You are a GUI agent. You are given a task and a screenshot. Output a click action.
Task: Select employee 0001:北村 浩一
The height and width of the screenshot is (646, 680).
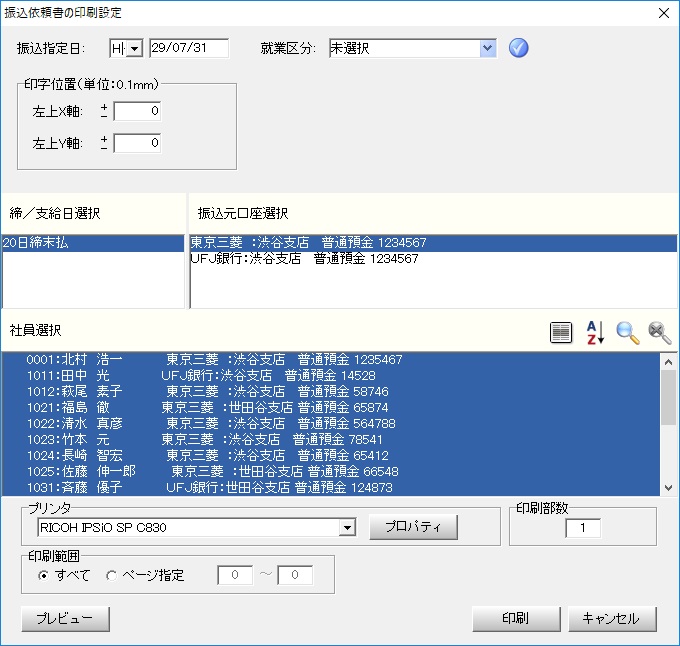pyautogui.click(x=331, y=359)
